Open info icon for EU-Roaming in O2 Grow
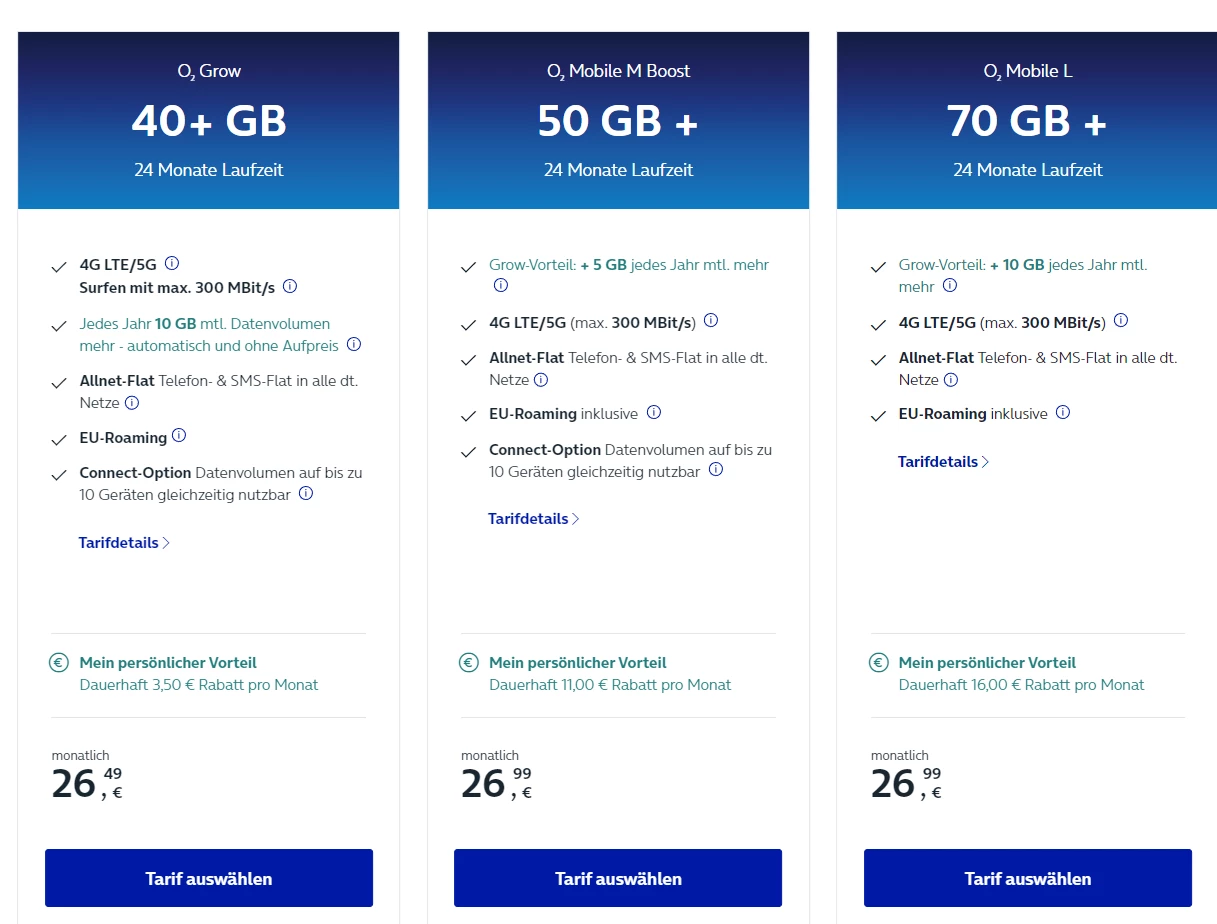 pyautogui.click(x=179, y=436)
